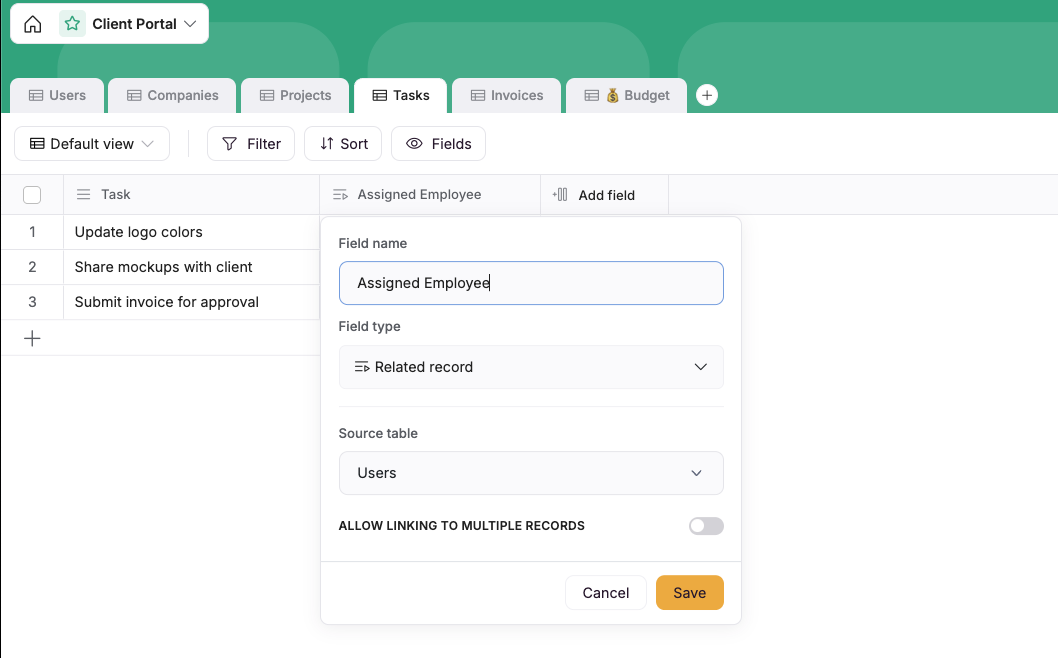Open the Source table Users dropdown
This screenshot has height=658, width=1058.
[x=531, y=473]
